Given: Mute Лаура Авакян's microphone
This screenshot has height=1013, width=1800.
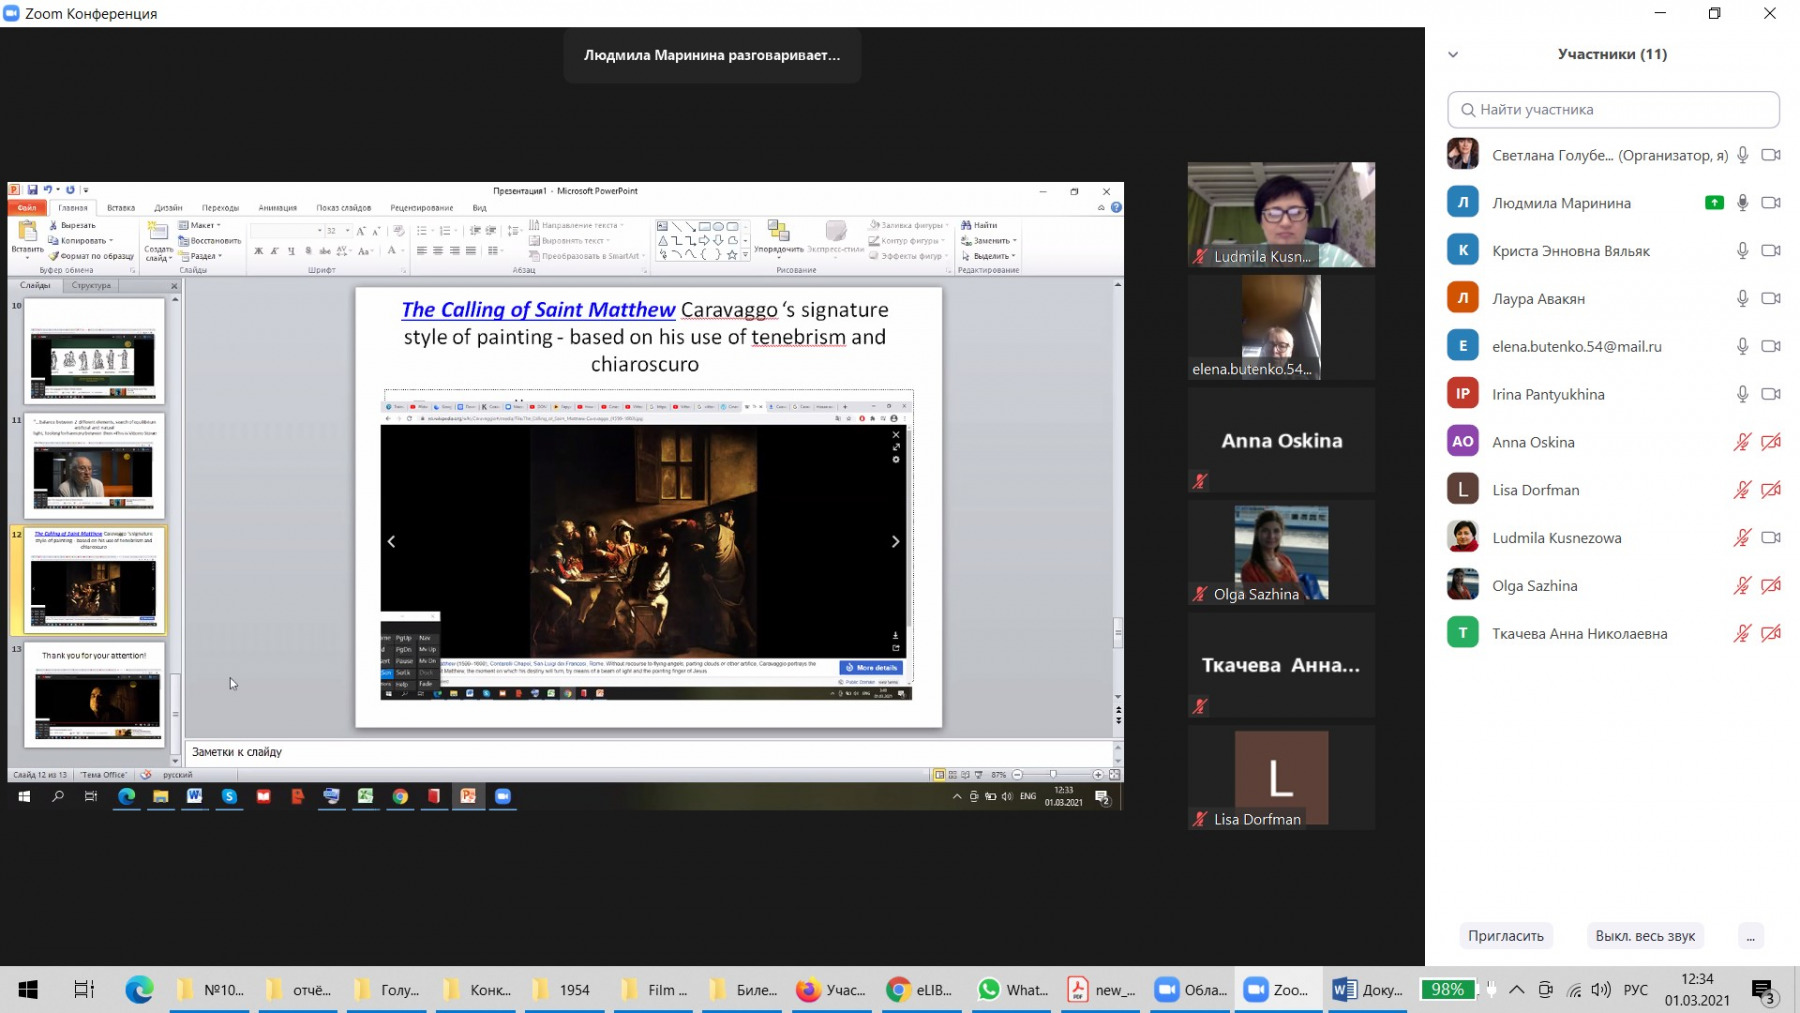Looking at the screenshot, I should pos(1742,298).
